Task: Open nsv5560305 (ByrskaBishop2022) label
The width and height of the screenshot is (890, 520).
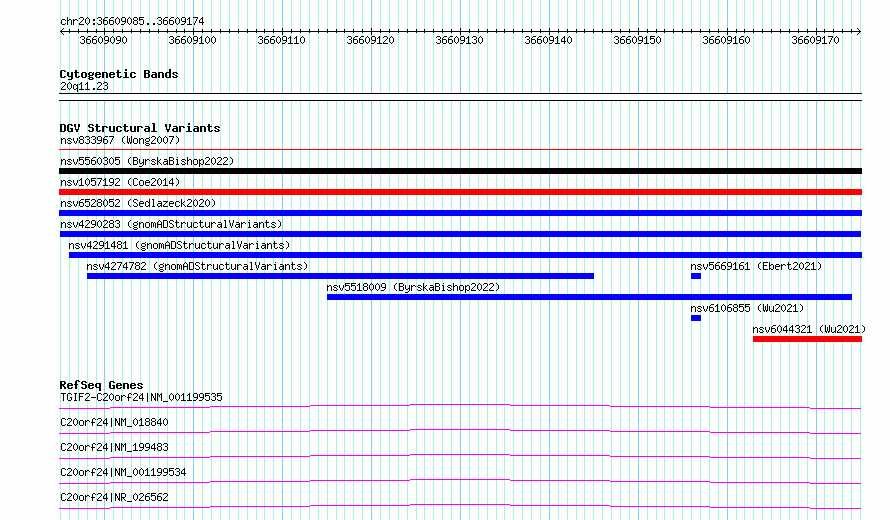Action: (147, 161)
